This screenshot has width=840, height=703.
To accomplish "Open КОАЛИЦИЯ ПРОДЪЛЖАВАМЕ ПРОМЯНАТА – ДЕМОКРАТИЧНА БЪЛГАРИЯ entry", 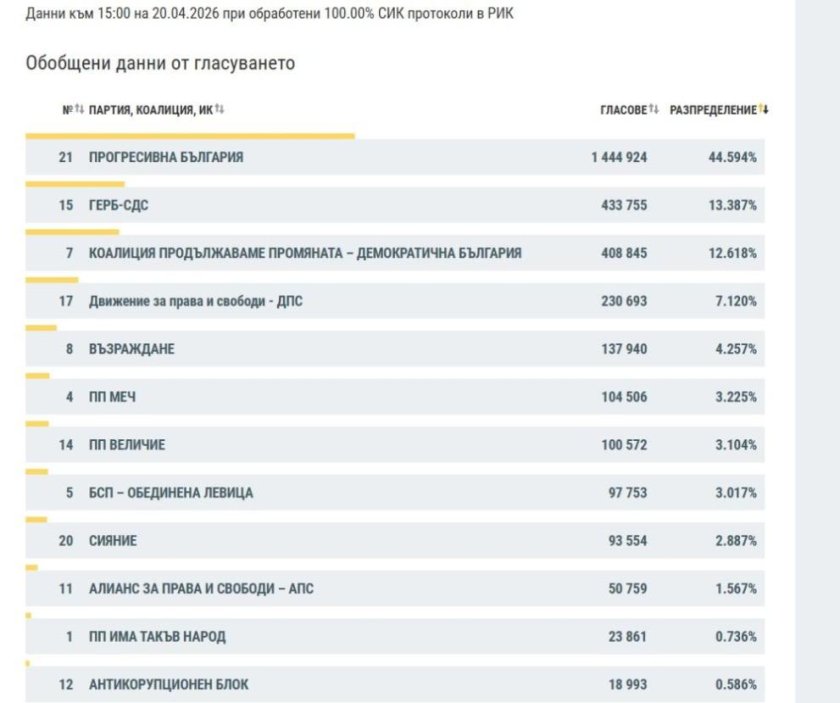I will click(305, 253).
